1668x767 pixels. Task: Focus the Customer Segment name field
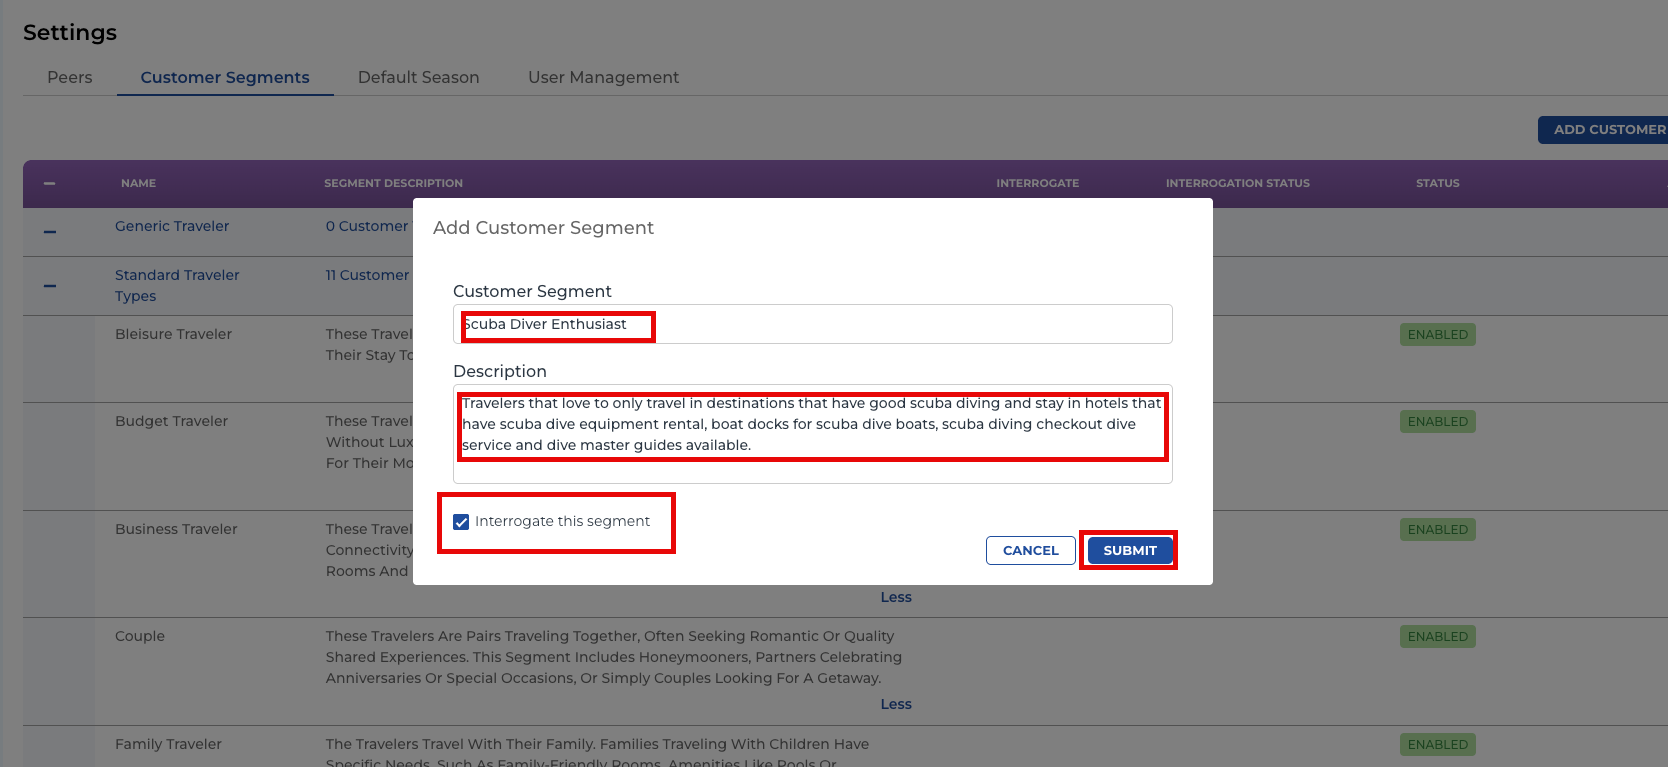pyautogui.click(x=812, y=324)
